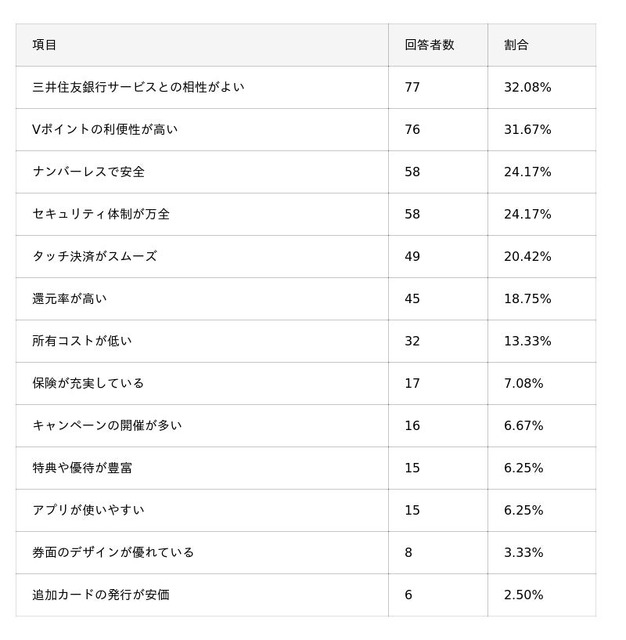Select the 券面のデザインが優れている cell
Screen dimensions: 626x640
pyautogui.click(x=113, y=552)
